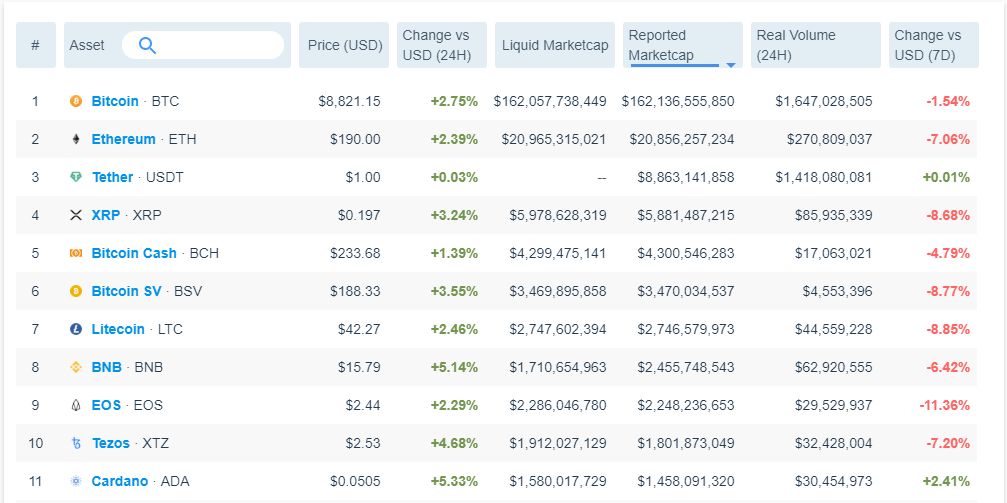Open the Tezos asset link

[110, 443]
